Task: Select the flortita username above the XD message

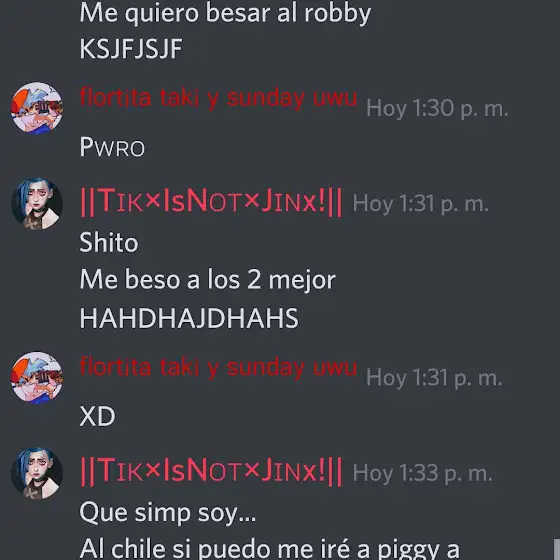Action: tap(218, 368)
